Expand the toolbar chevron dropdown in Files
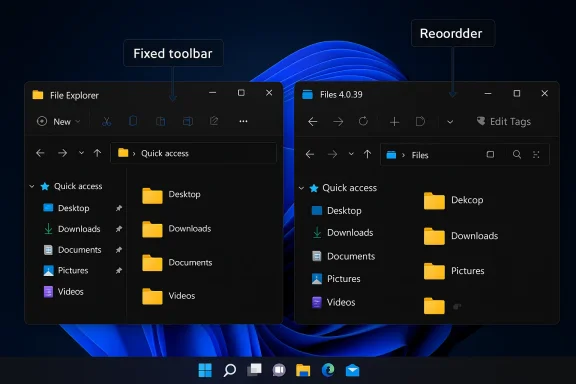The image size is (576, 384). click(450, 122)
